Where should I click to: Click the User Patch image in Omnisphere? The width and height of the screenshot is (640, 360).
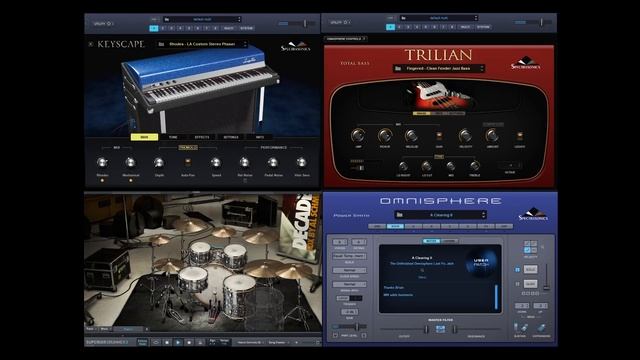(x=482, y=262)
